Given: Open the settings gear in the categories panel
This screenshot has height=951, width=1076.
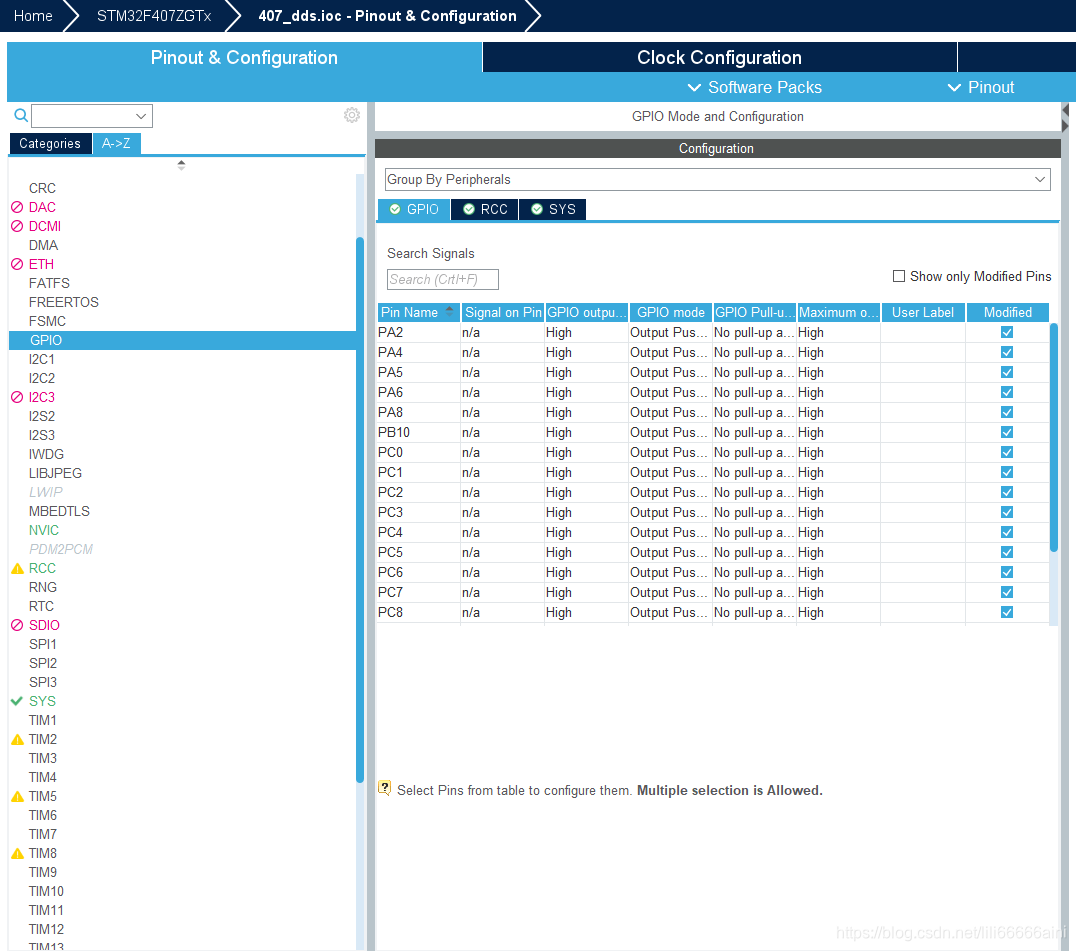Looking at the screenshot, I should pos(351,115).
